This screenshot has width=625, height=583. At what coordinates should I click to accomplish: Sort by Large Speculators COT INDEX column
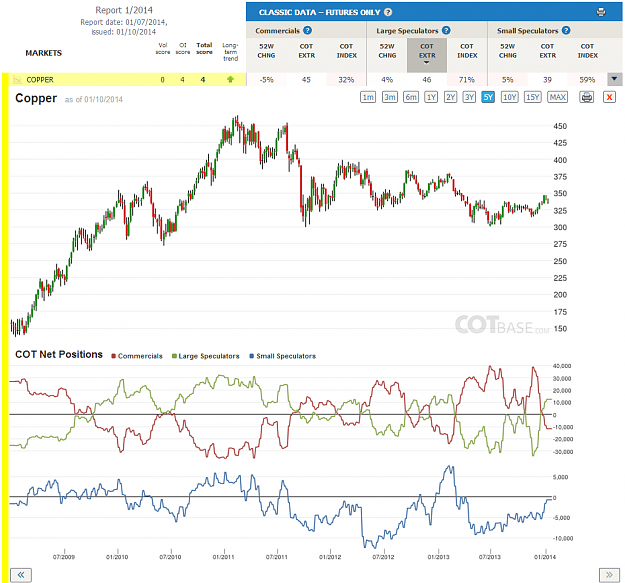coord(467,51)
